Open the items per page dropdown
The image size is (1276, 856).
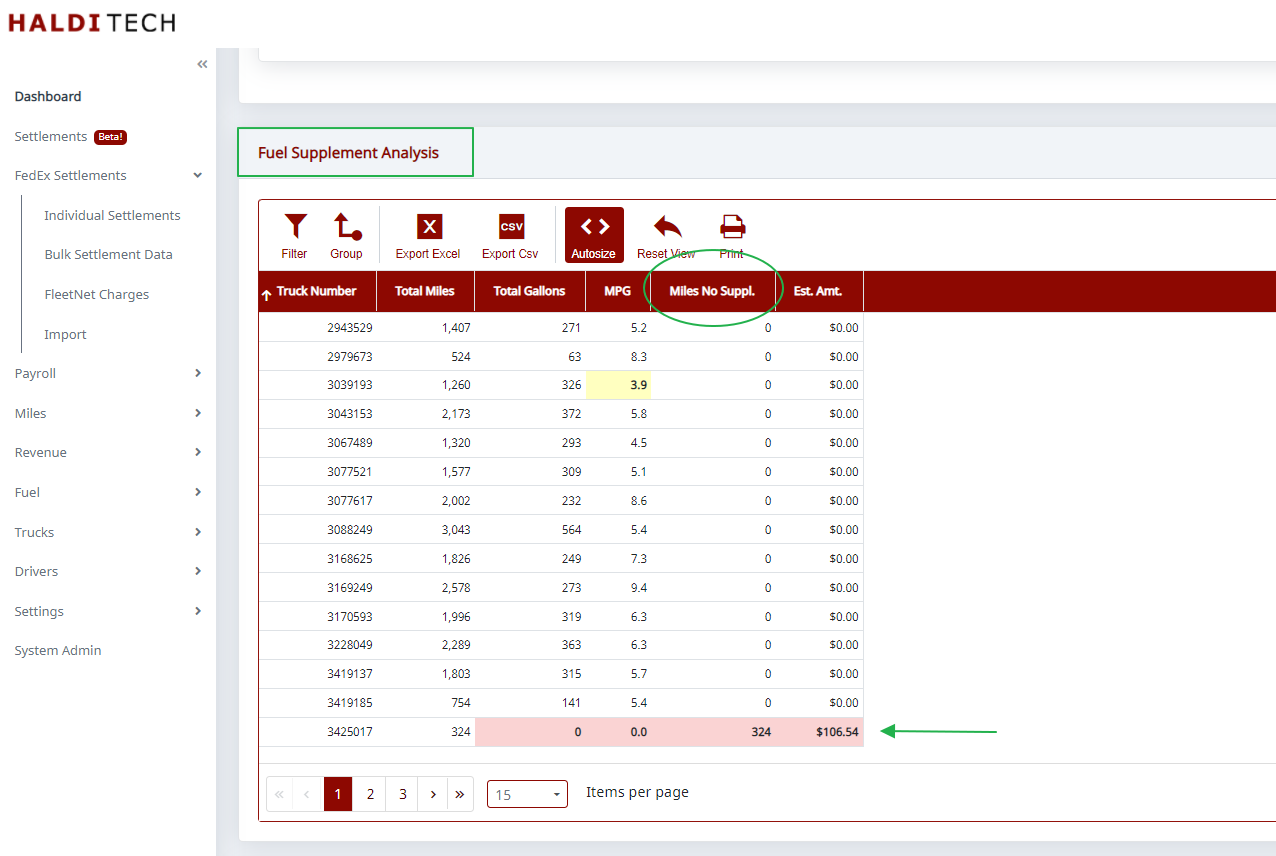click(x=527, y=794)
